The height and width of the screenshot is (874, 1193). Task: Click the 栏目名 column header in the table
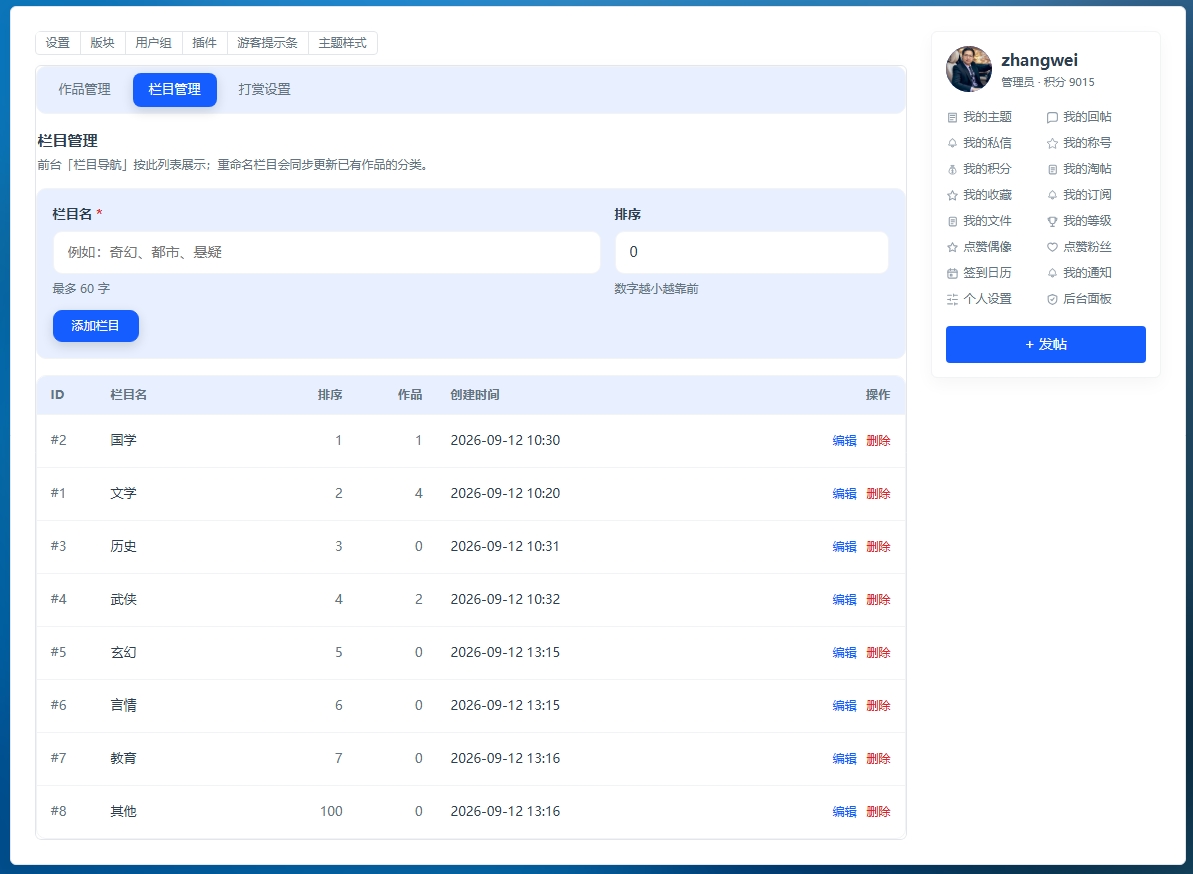click(x=129, y=395)
